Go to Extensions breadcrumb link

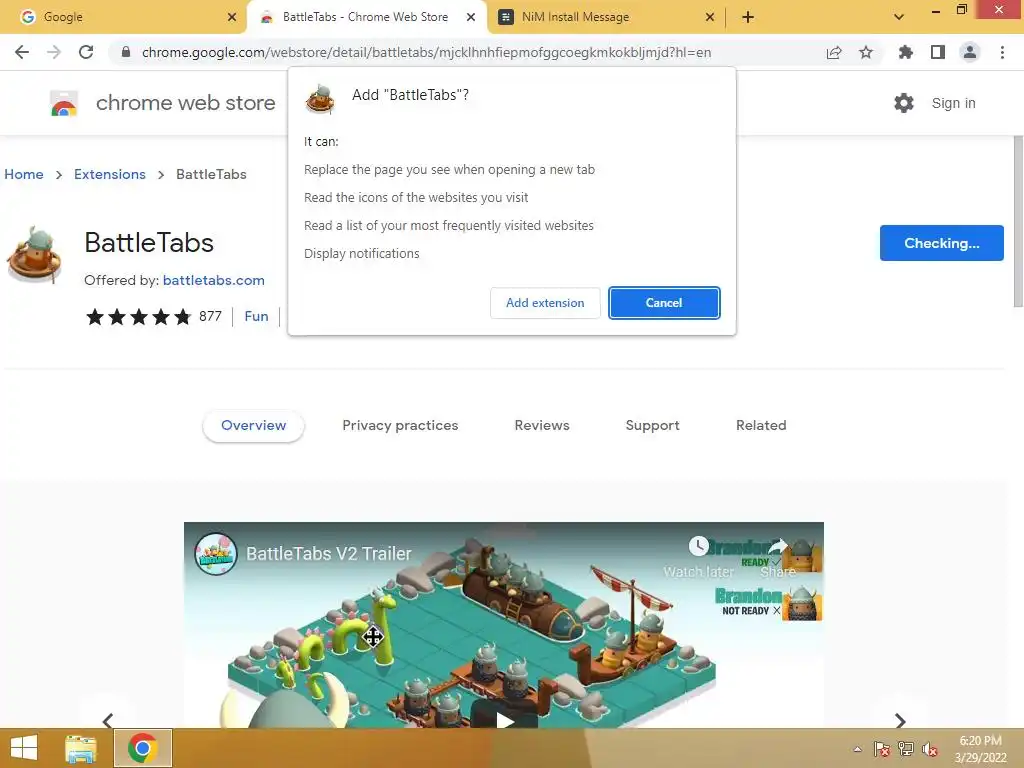click(x=110, y=174)
